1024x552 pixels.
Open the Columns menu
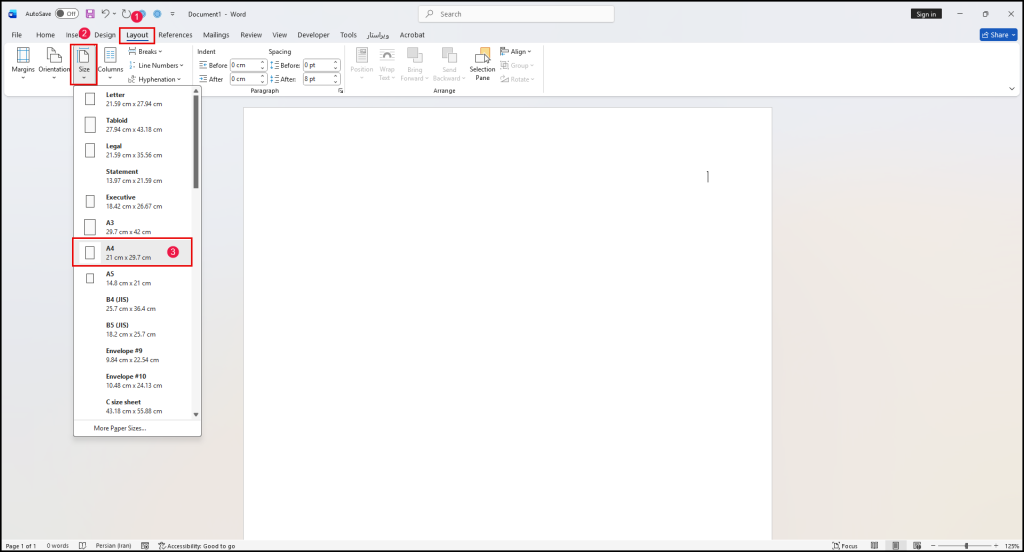pos(110,63)
